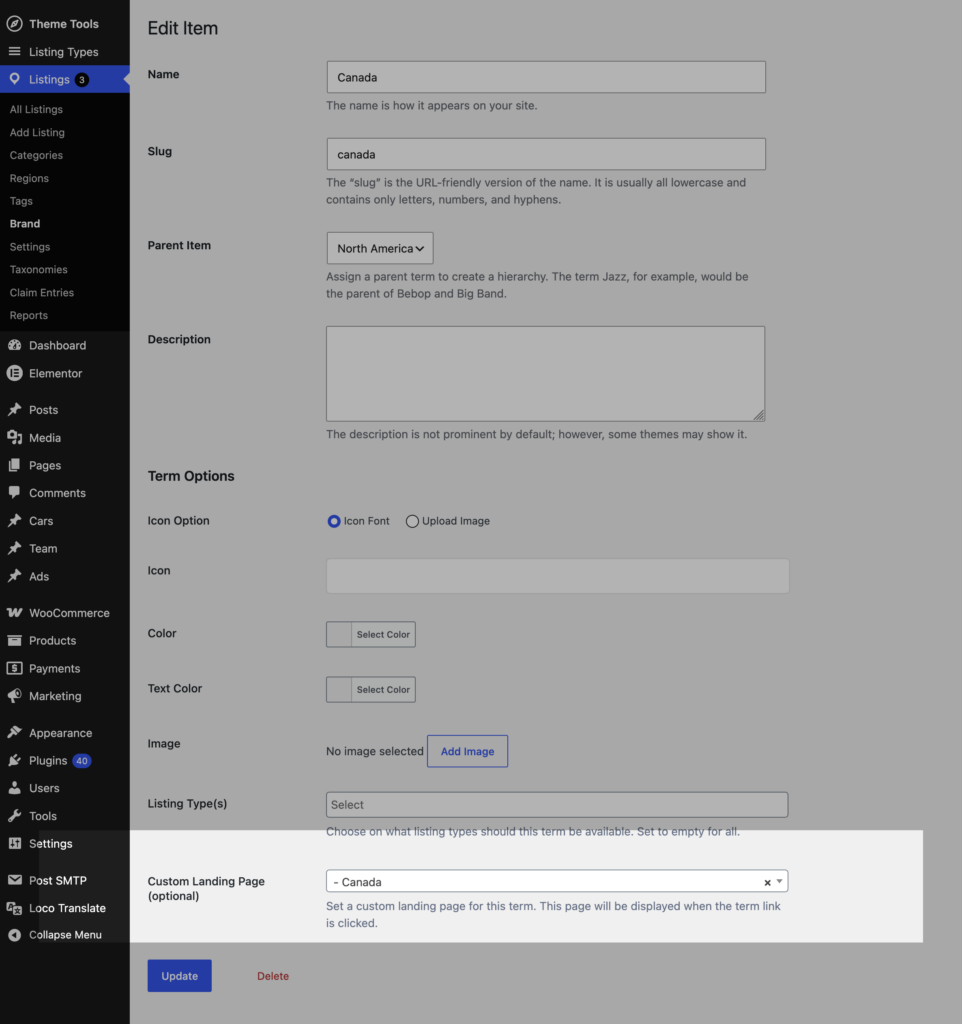Click the Update button

click(180, 976)
